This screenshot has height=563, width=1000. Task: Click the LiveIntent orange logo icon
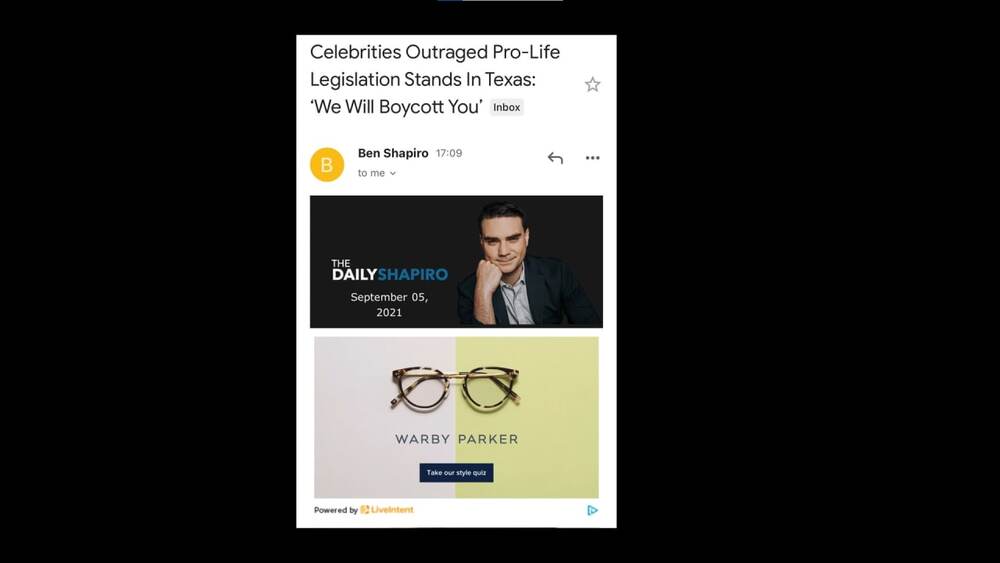pyautogui.click(x=365, y=509)
